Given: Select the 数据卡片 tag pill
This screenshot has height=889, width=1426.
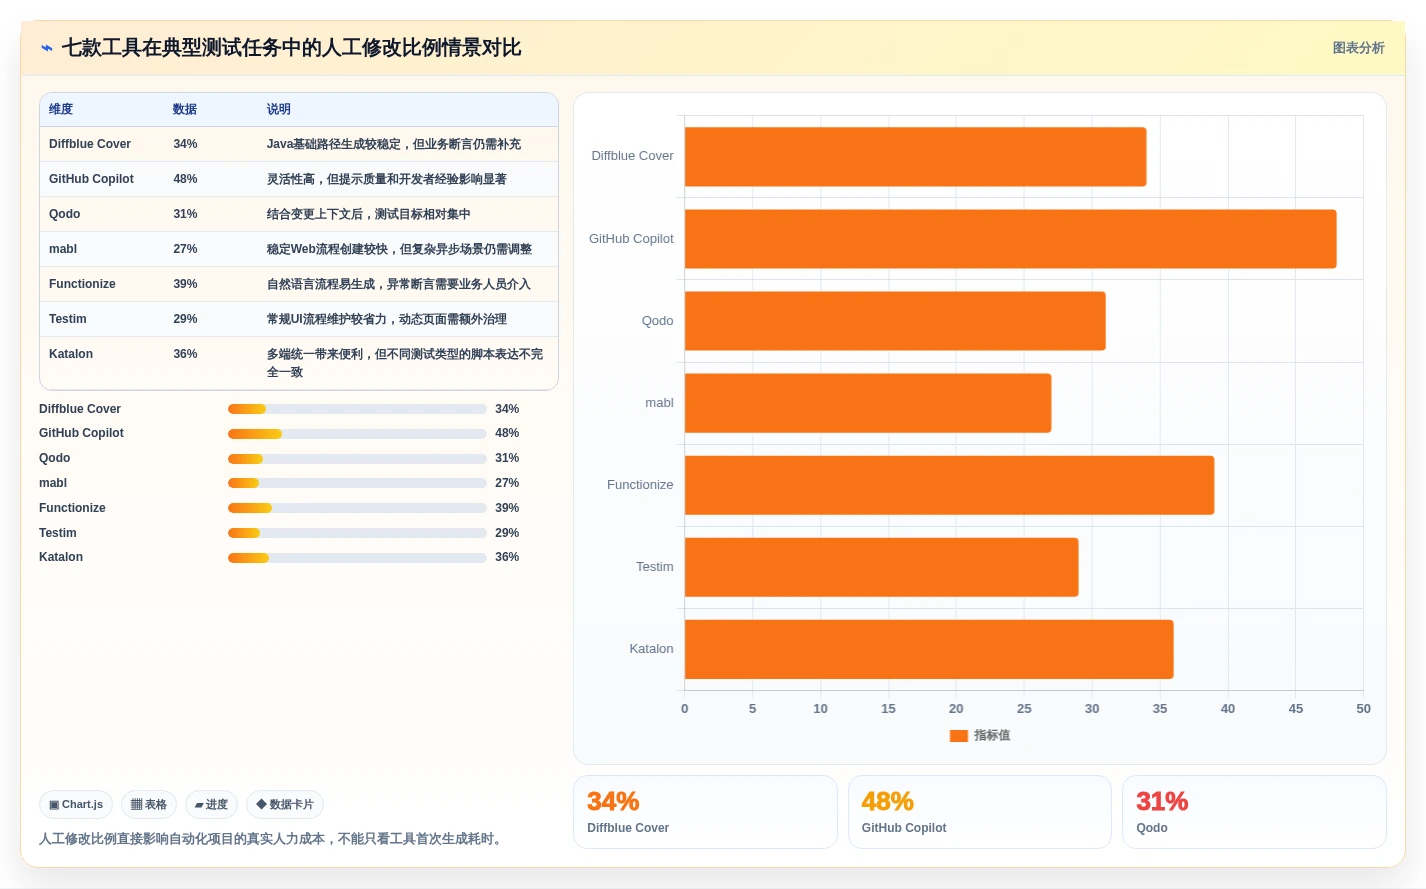Looking at the screenshot, I should click(285, 804).
